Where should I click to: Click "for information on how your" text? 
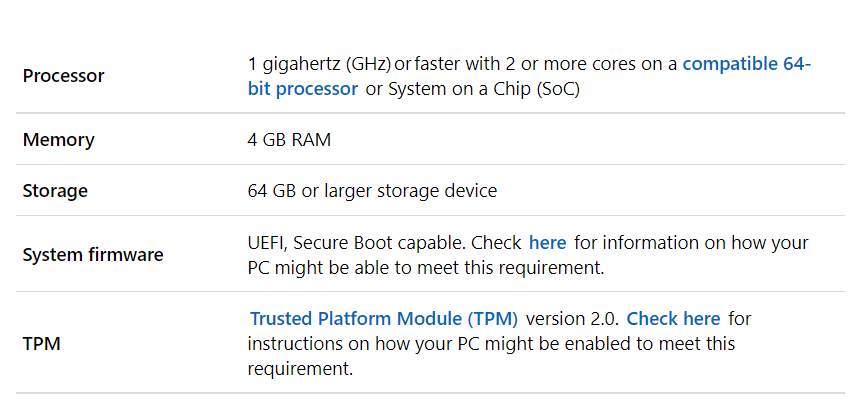691,243
